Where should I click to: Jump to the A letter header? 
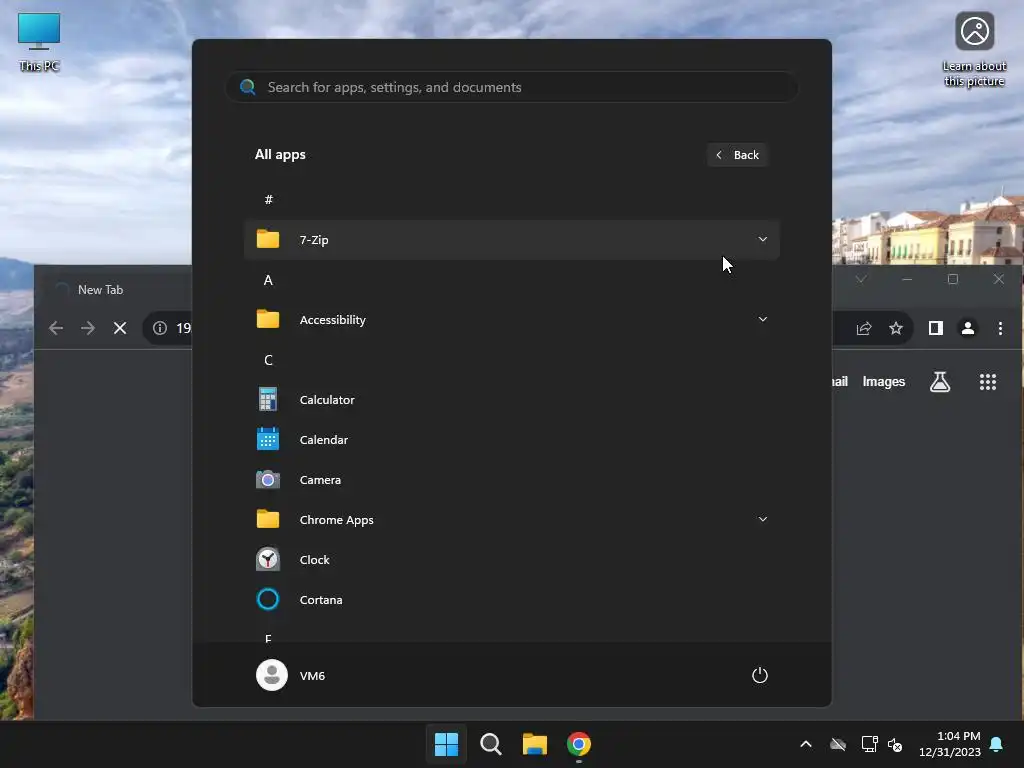click(268, 280)
